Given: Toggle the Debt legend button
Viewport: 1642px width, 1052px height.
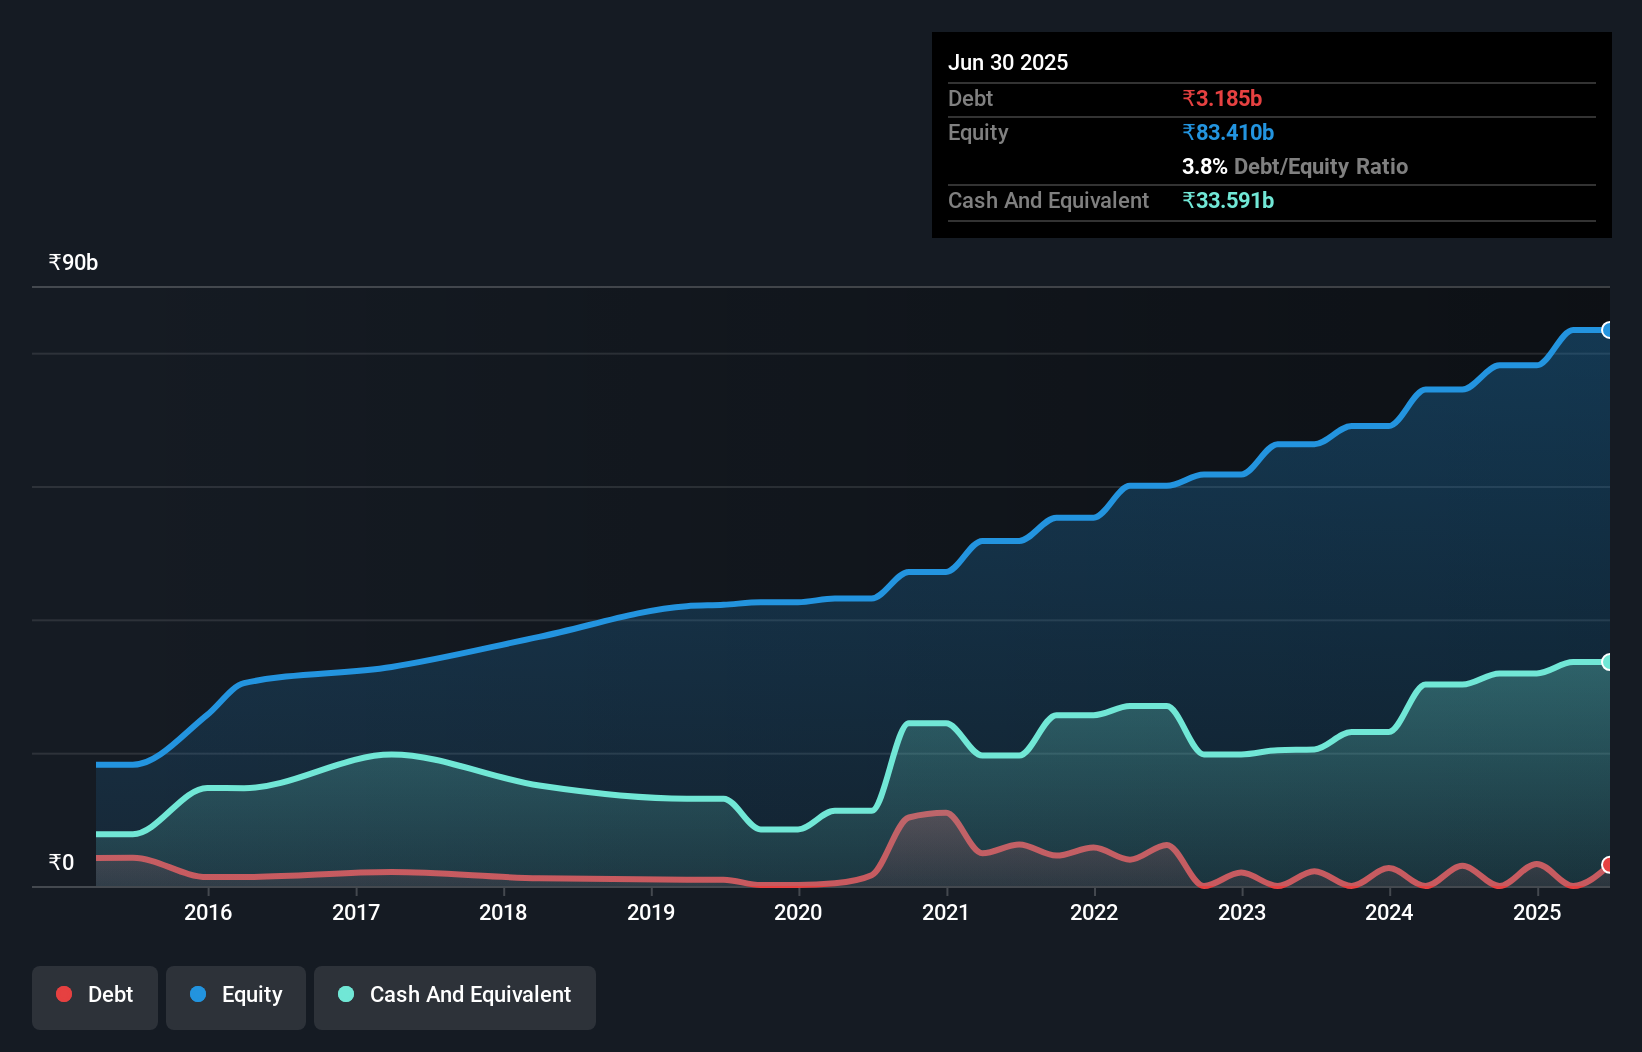Looking at the screenshot, I should click(x=95, y=997).
